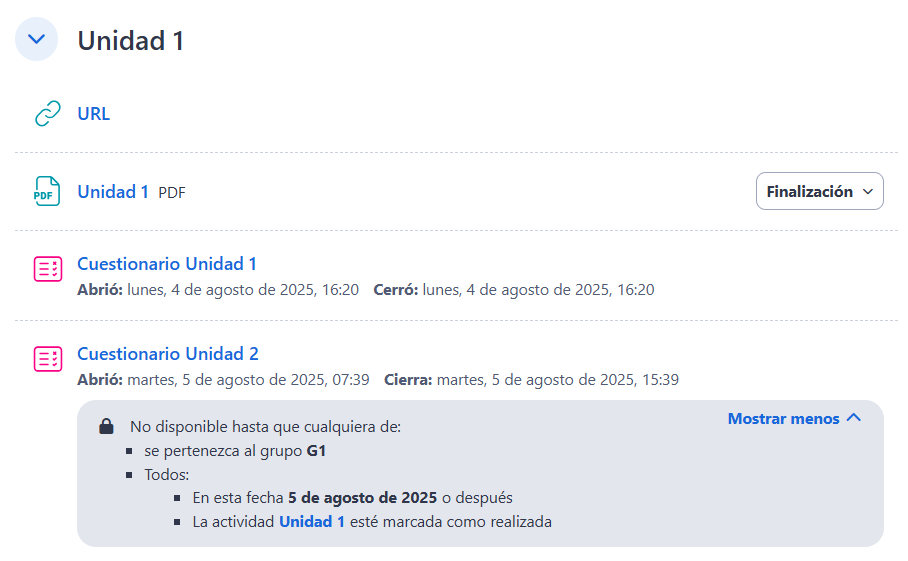Click the URL chain-link icon

[x=47, y=113]
